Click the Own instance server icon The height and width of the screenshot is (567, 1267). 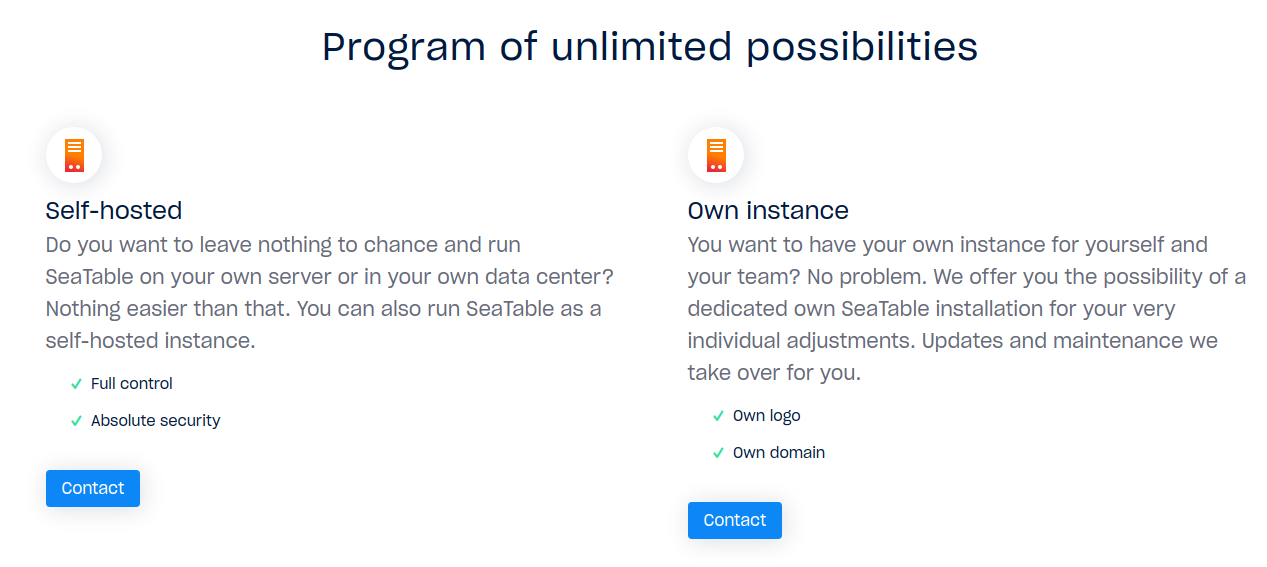(x=716, y=155)
